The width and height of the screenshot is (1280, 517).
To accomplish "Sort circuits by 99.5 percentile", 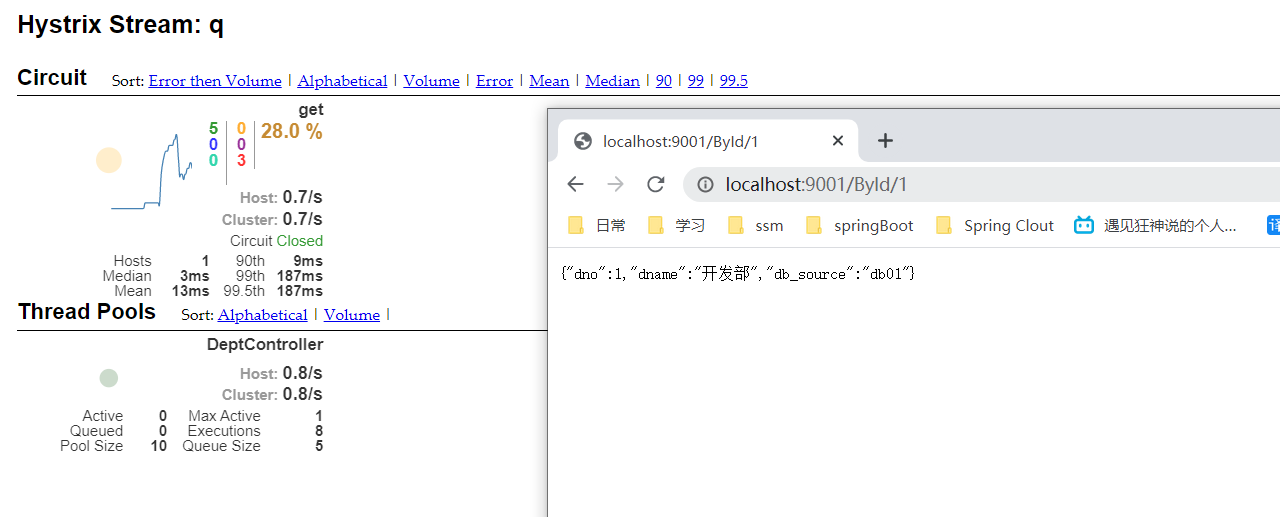I will [734, 81].
